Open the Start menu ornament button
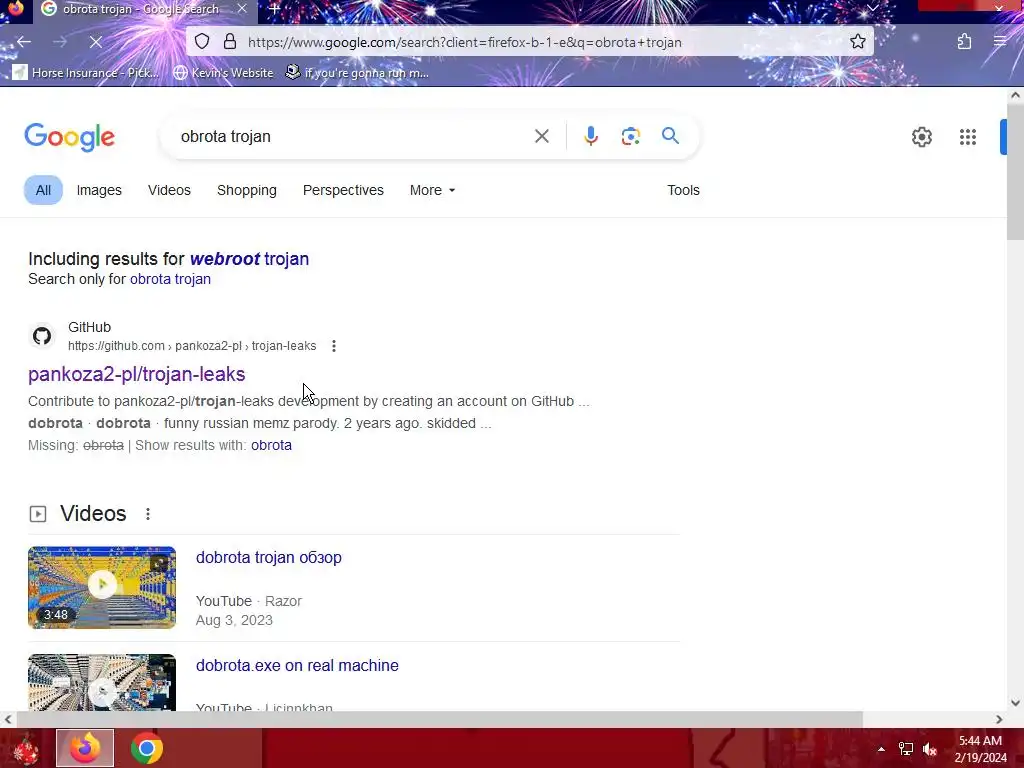The height and width of the screenshot is (768, 1024). coord(25,749)
